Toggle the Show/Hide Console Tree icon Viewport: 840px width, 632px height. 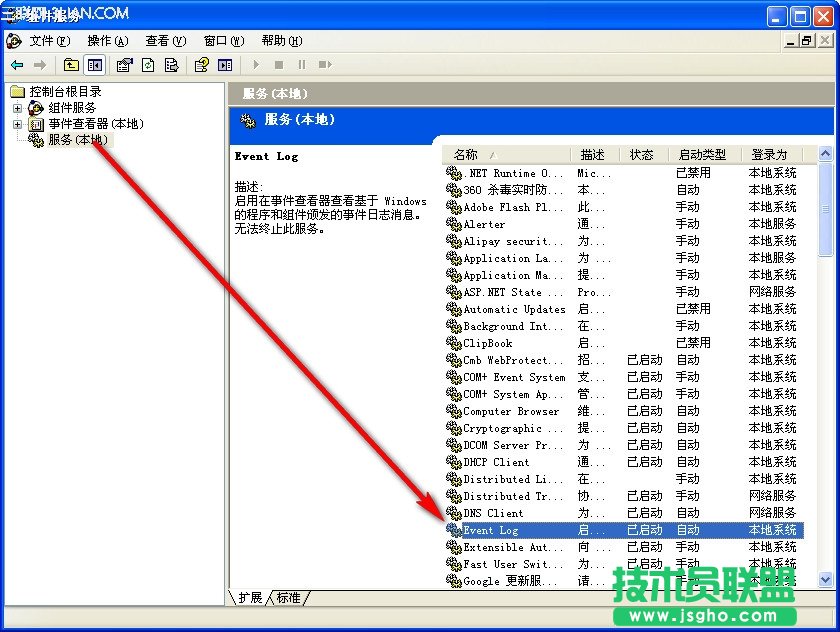coord(93,64)
